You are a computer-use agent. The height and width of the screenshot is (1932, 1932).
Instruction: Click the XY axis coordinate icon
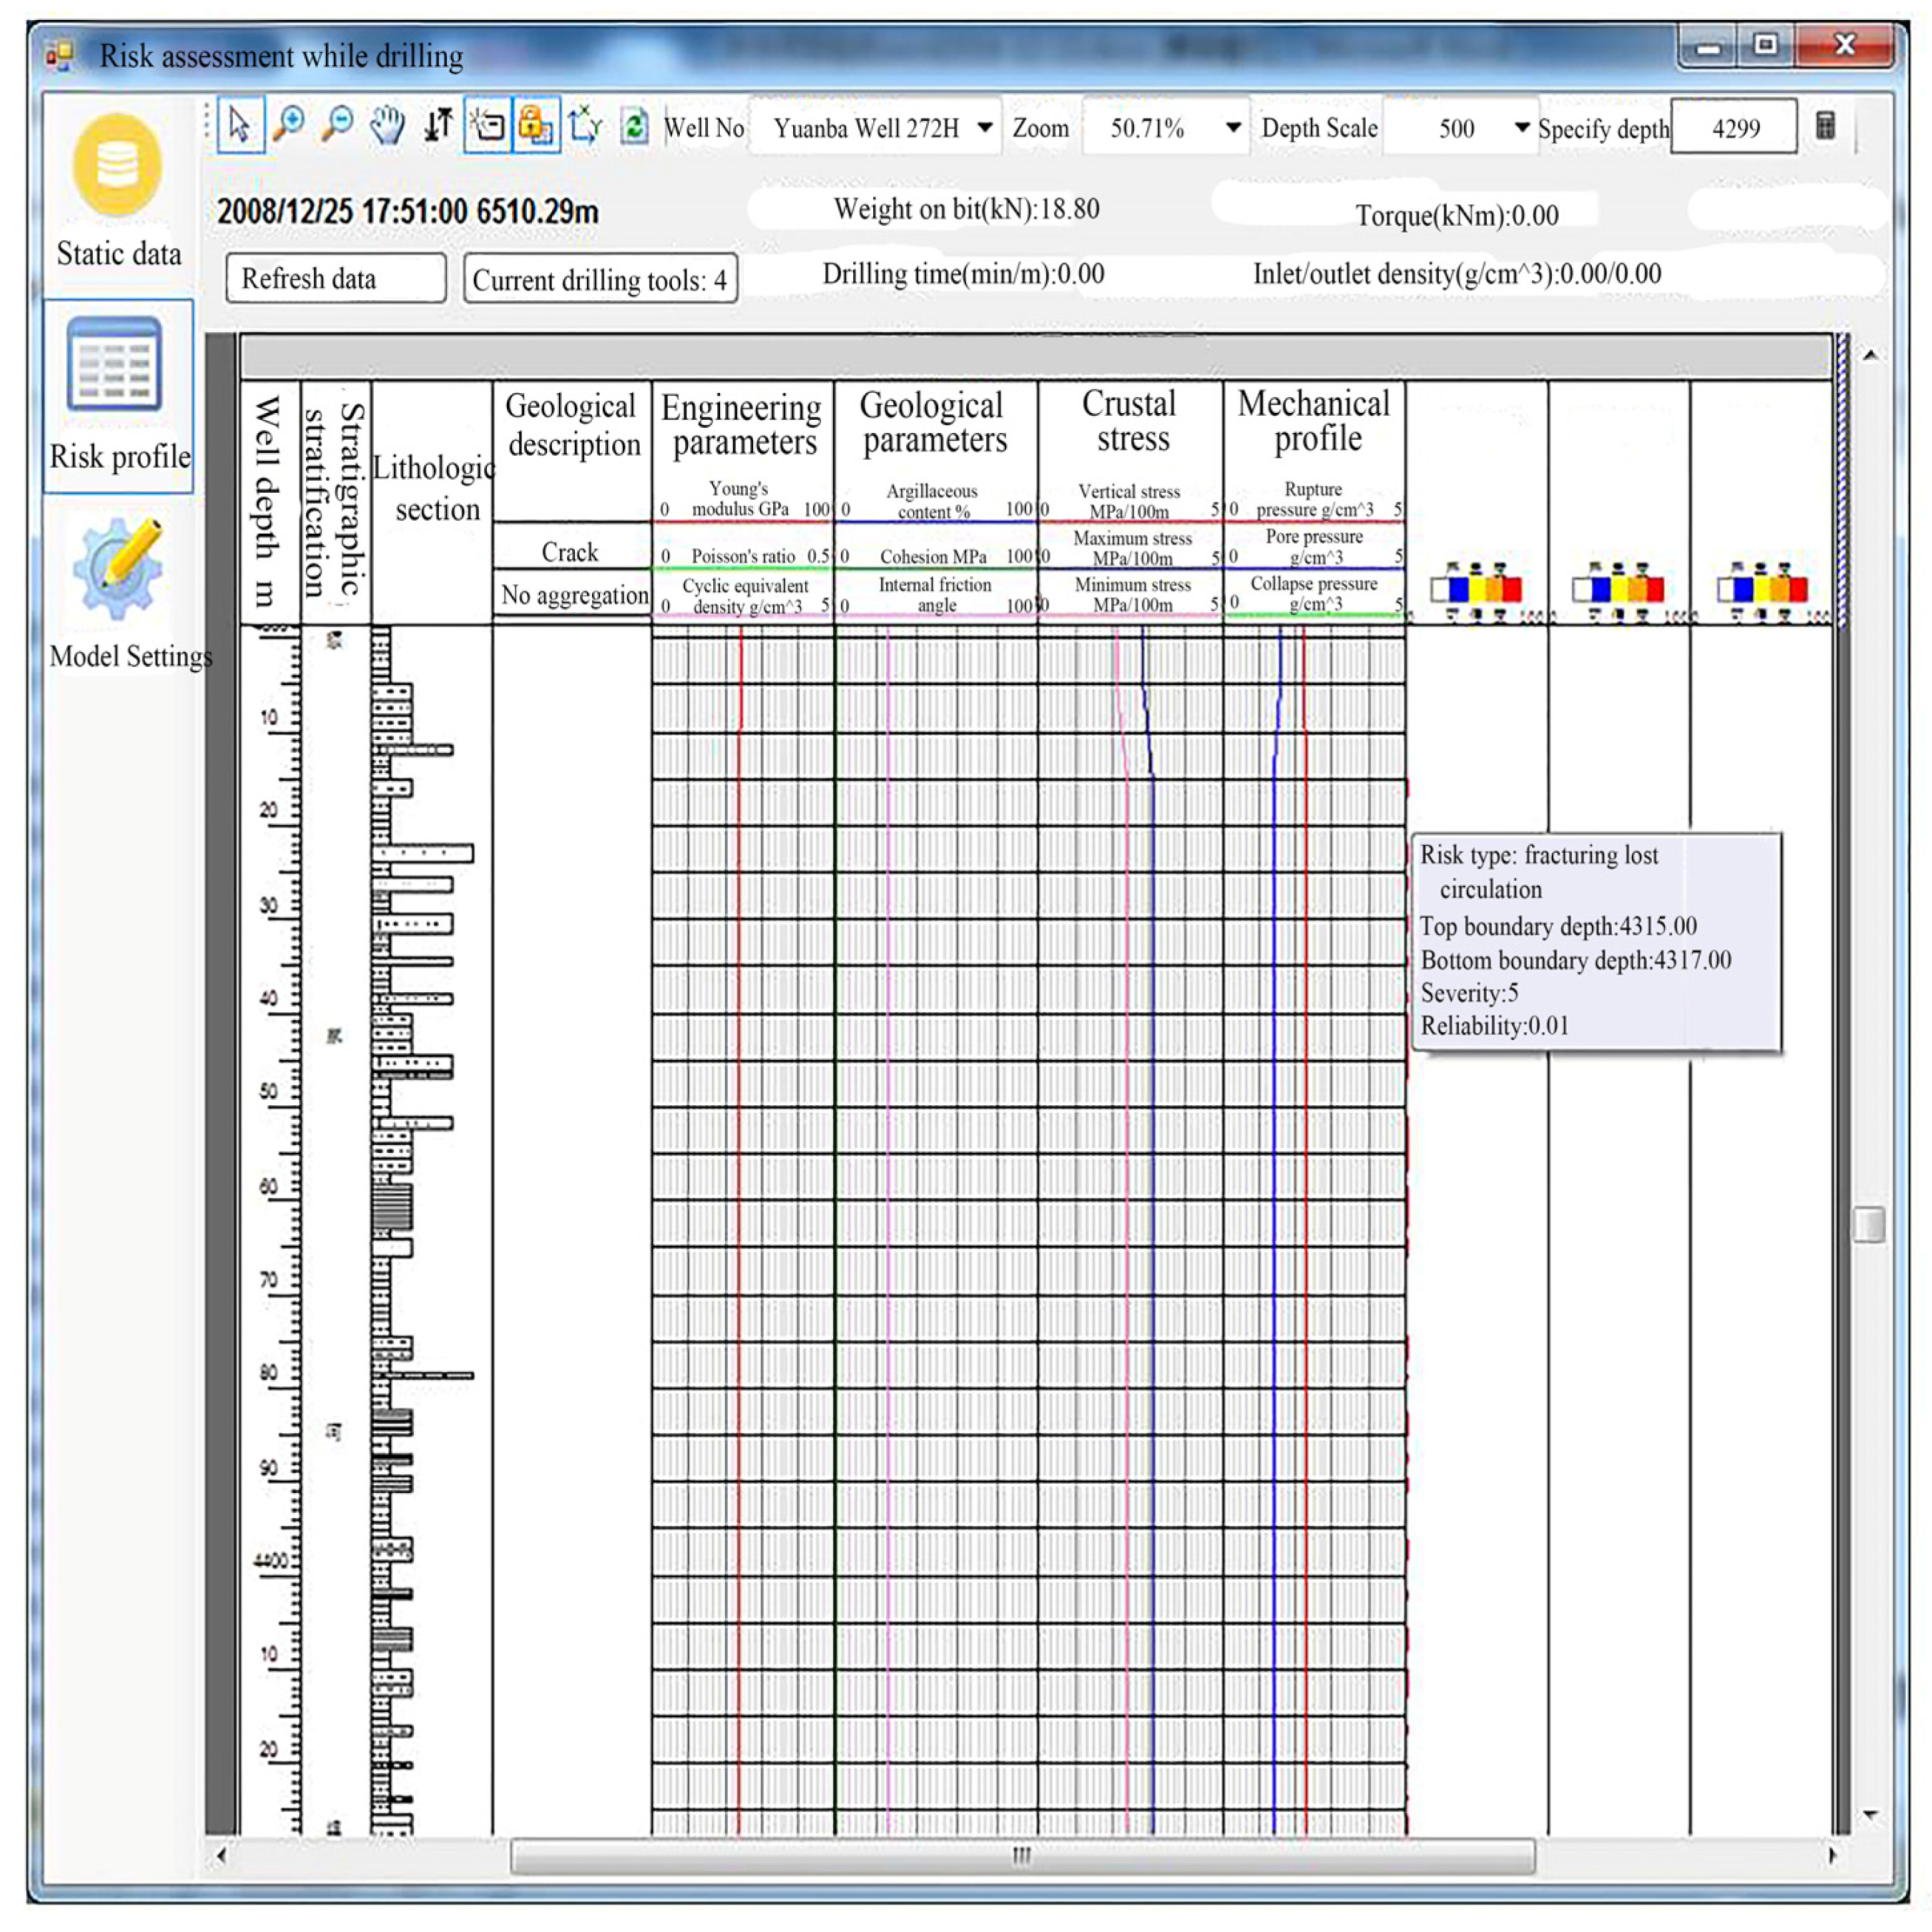(x=585, y=126)
